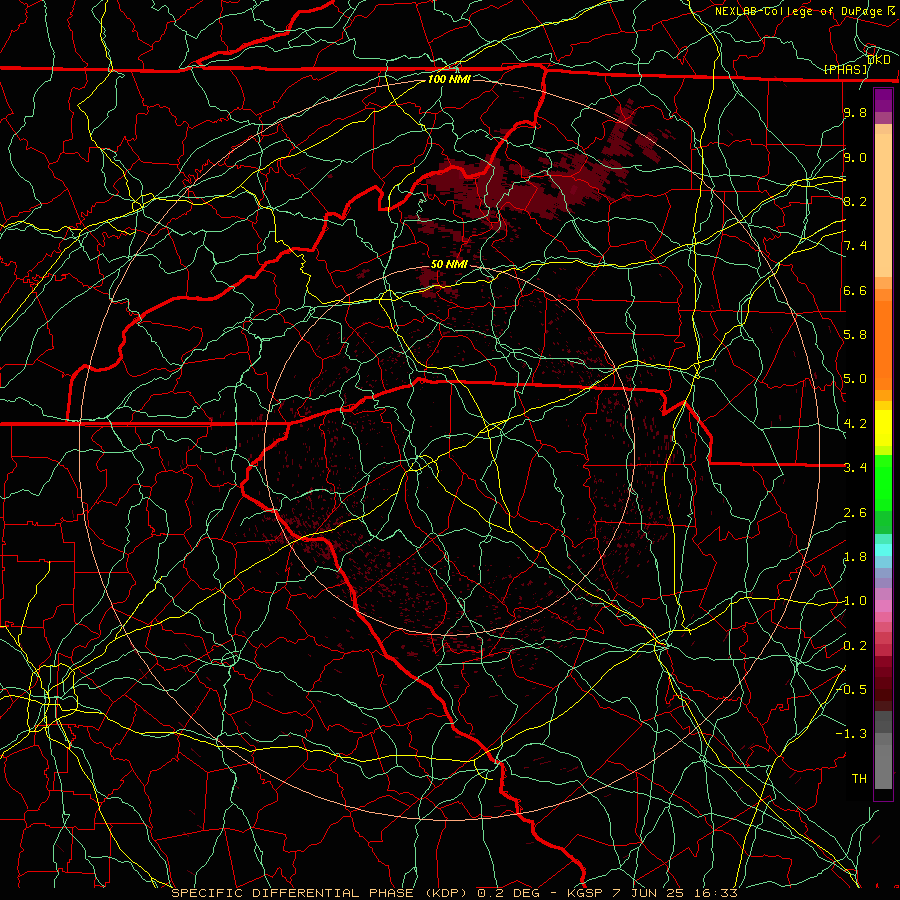Select the 2.6 legend value

[855, 513]
